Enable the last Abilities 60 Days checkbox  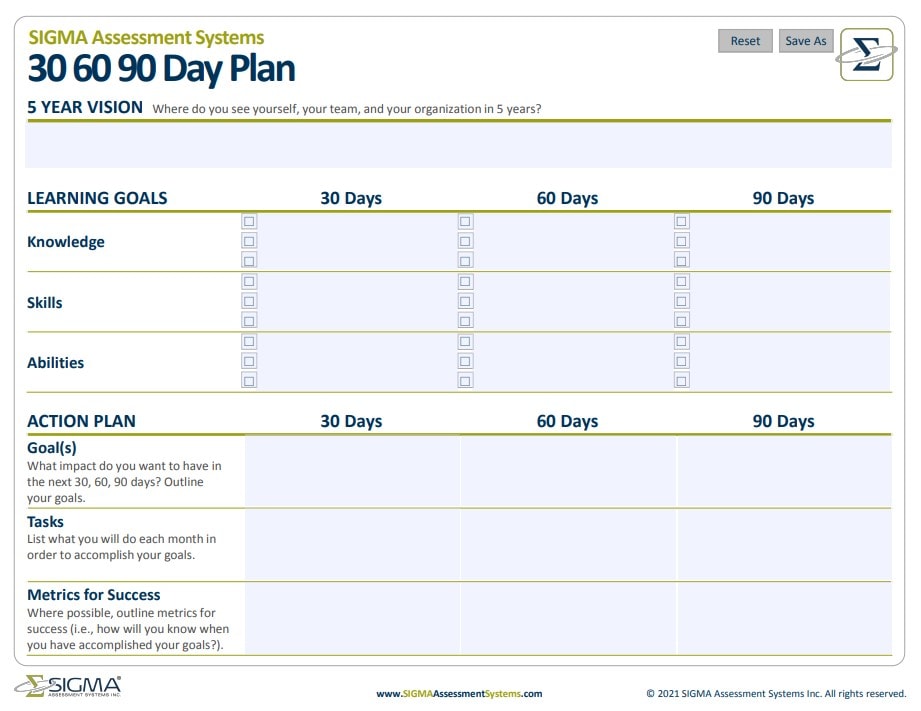[x=465, y=380]
